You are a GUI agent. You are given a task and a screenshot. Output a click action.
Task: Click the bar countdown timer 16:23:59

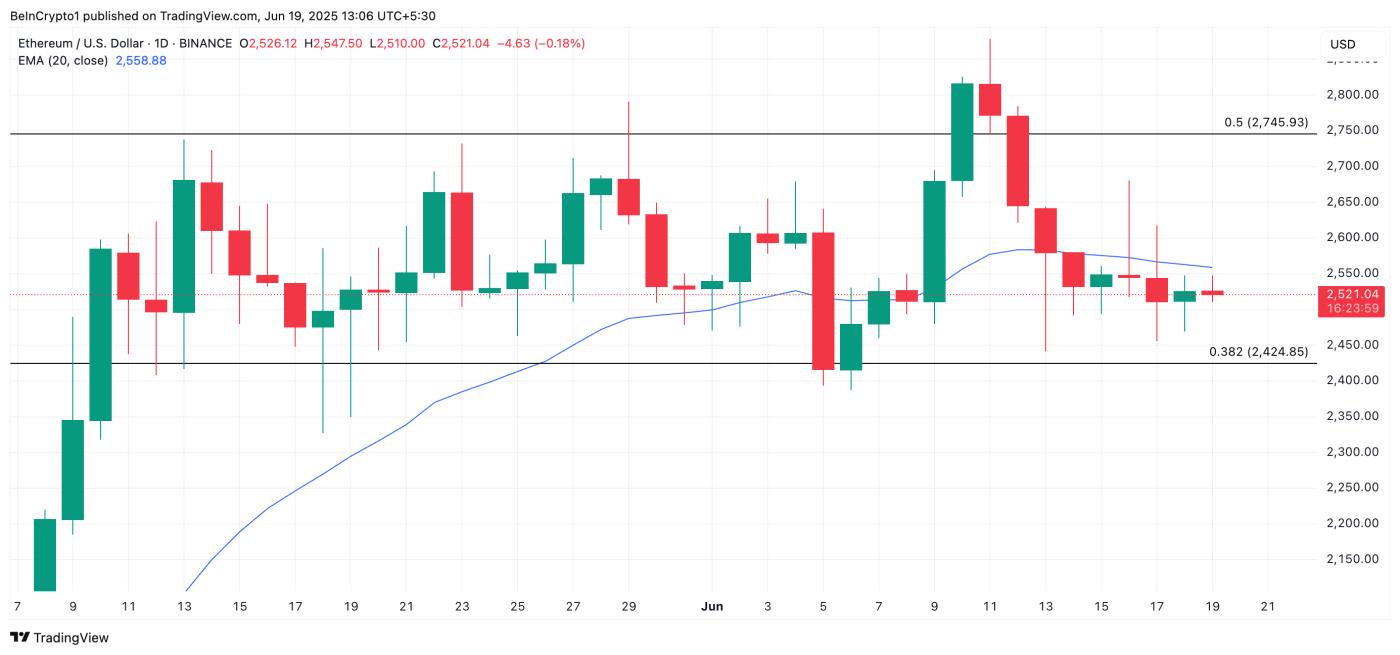click(x=1351, y=308)
